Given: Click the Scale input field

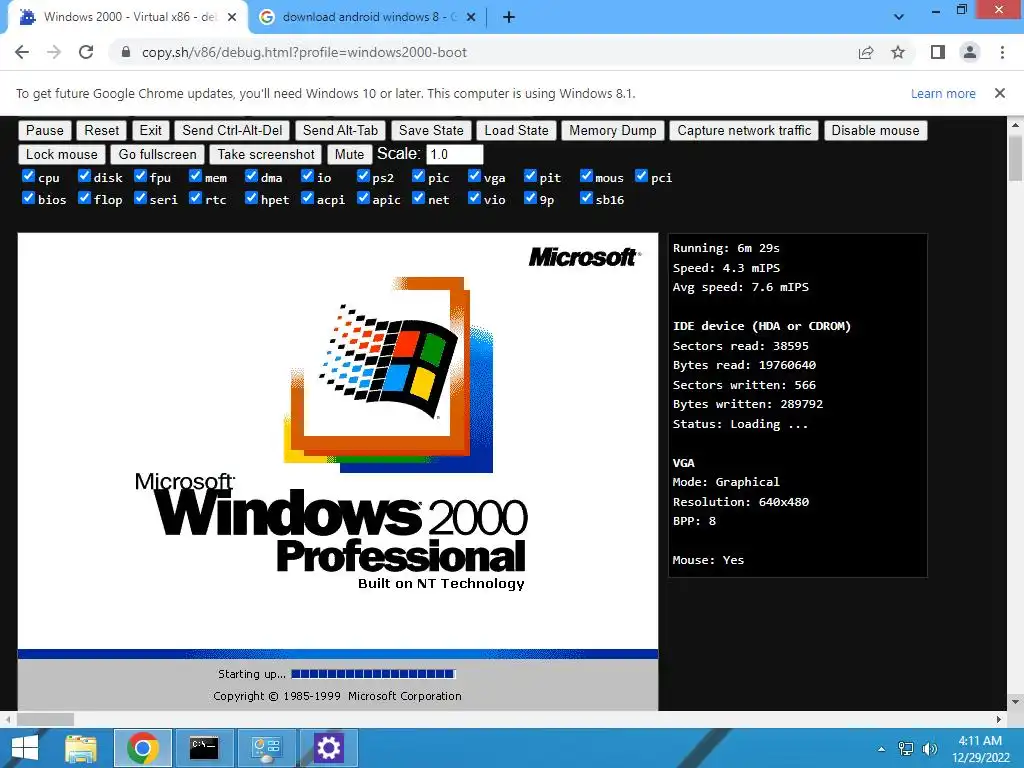Looking at the screenshot, I should (455, 155).
